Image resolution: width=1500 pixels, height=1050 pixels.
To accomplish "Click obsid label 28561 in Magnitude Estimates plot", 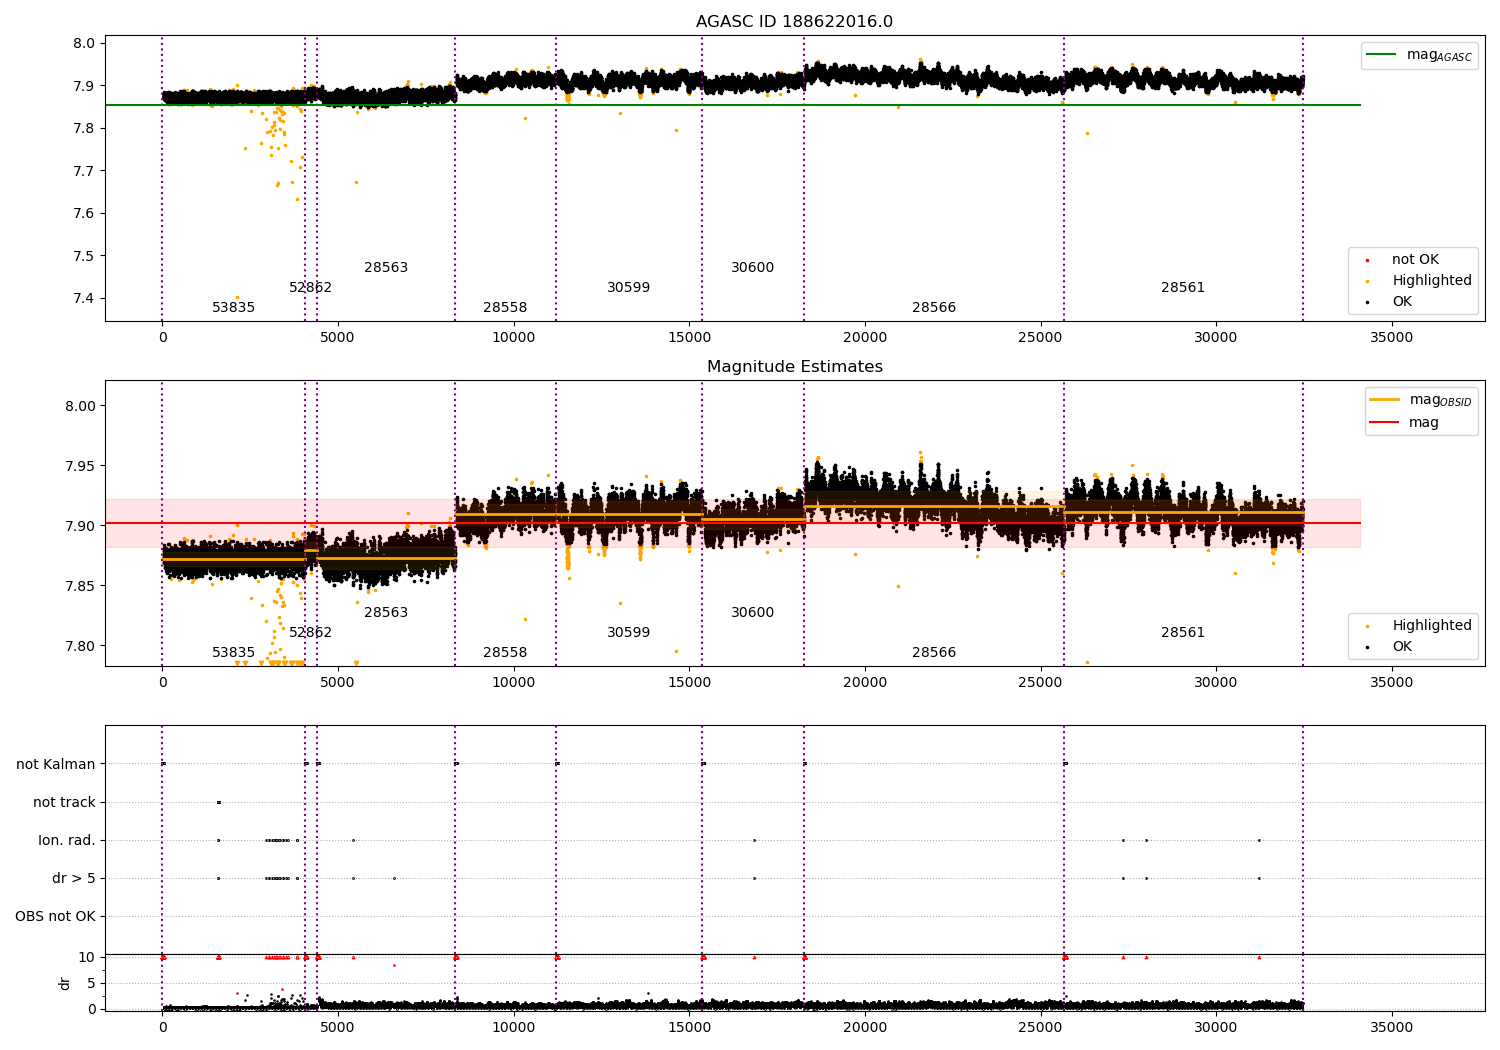I will pyautogui.click(x=1183, y=633).
